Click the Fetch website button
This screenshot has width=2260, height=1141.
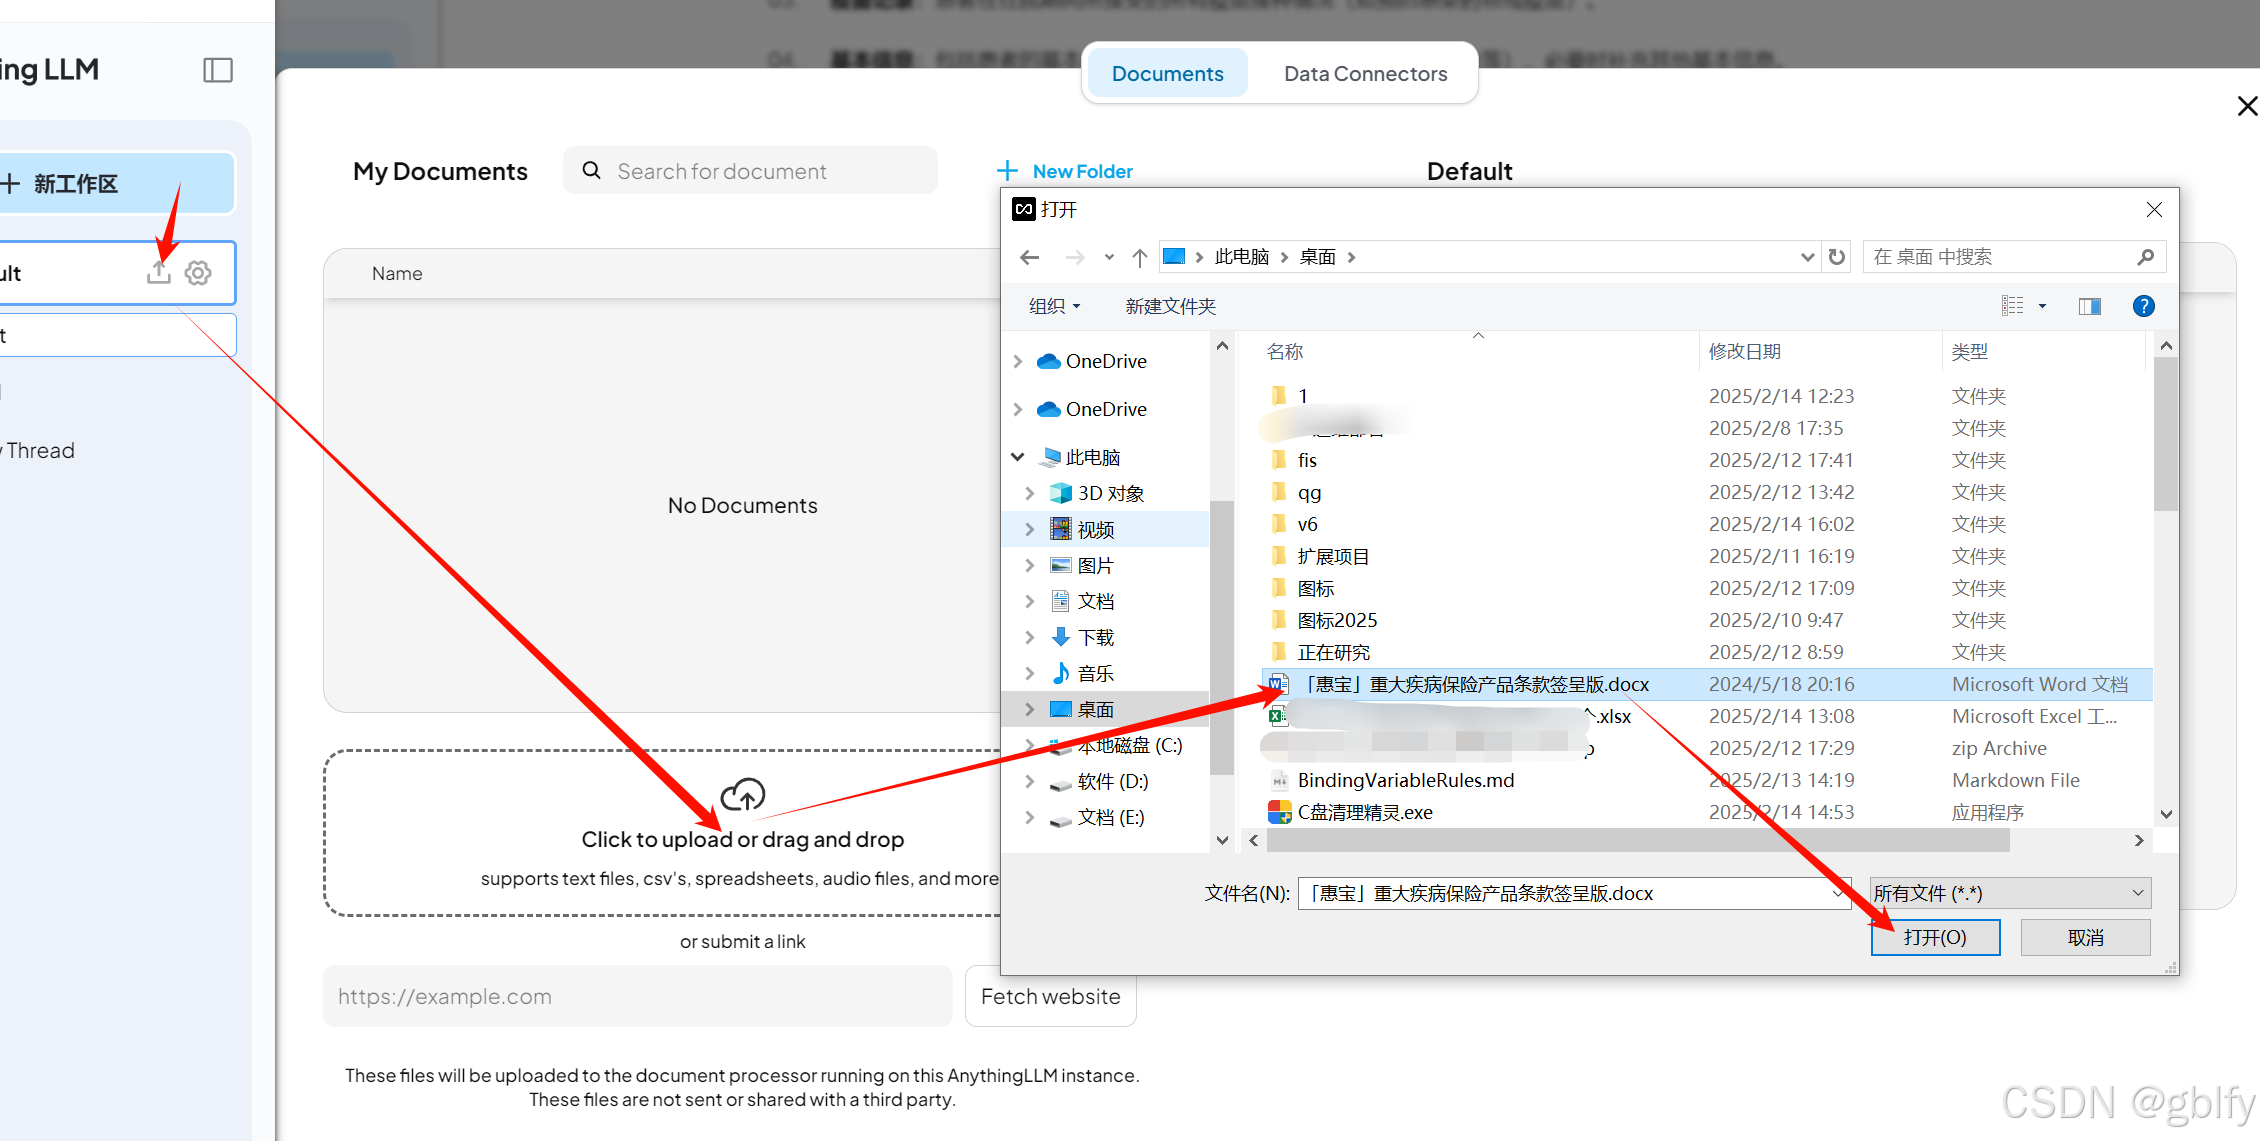pos(1050,996)
